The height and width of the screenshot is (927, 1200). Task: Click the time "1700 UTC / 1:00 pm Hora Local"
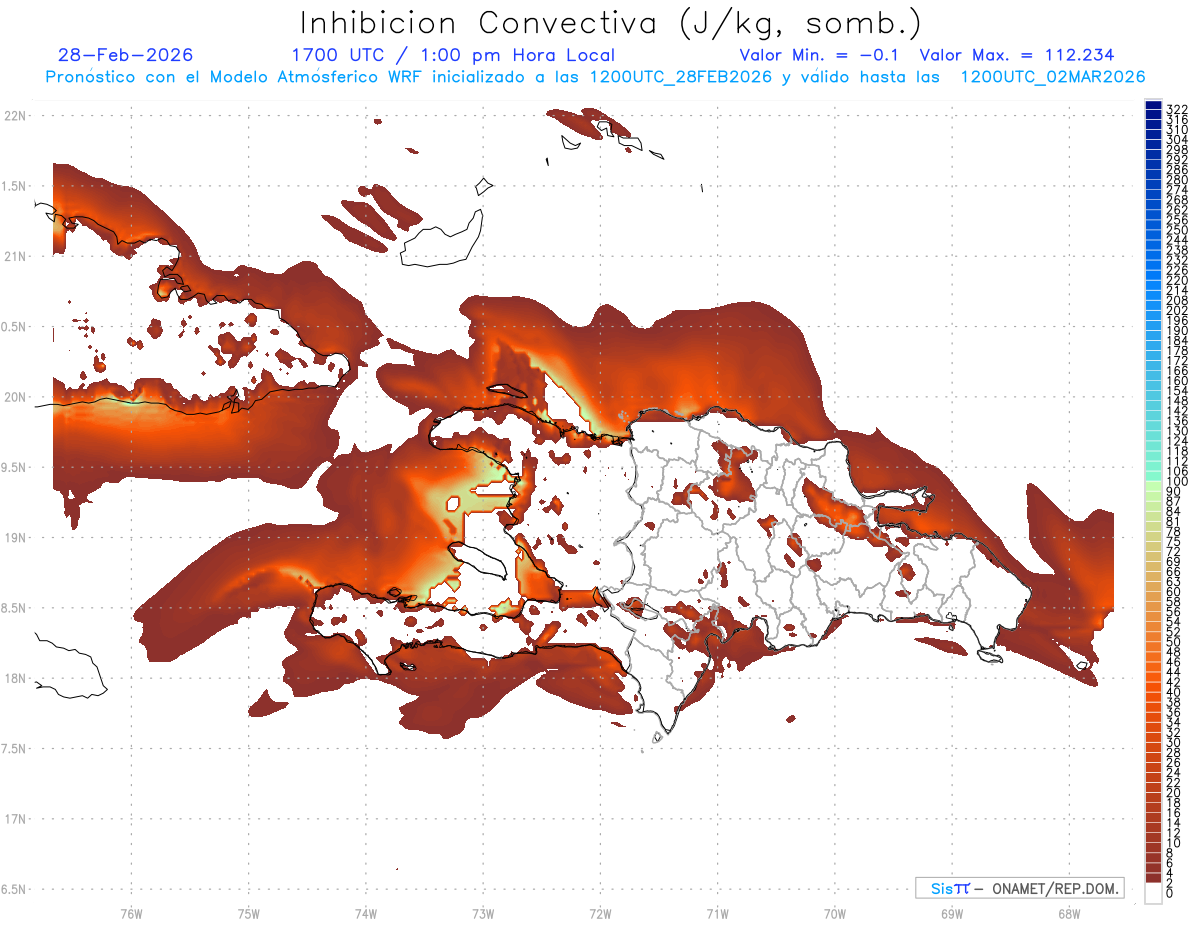pyautogui.click(x=453, y=55)
